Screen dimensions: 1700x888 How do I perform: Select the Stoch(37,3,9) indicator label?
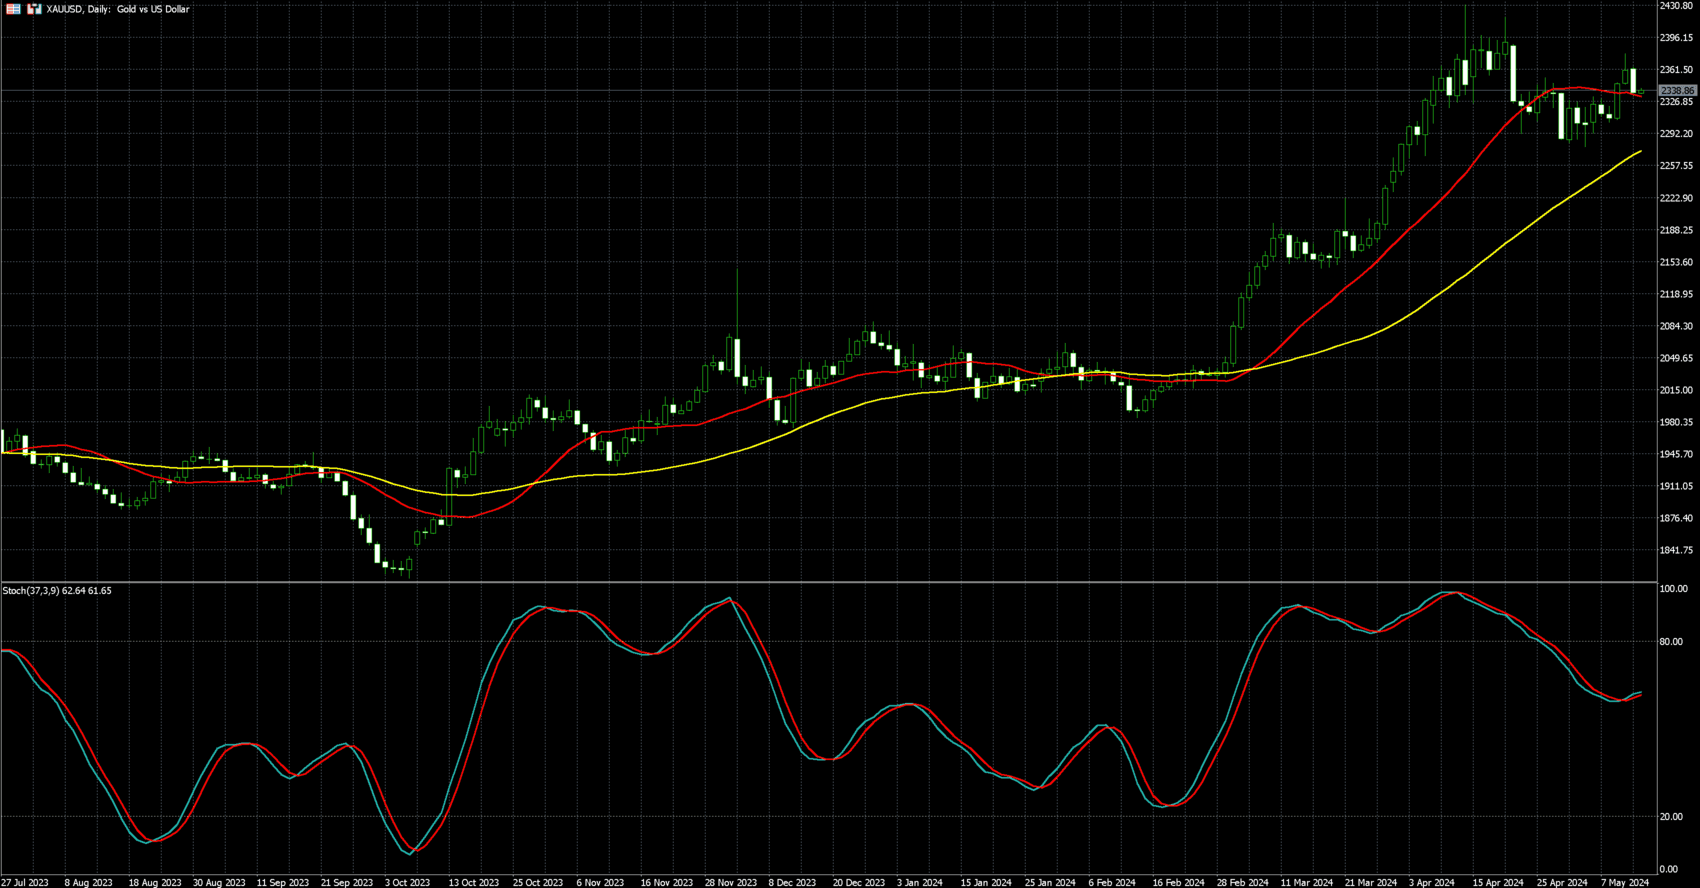point(57,591)
